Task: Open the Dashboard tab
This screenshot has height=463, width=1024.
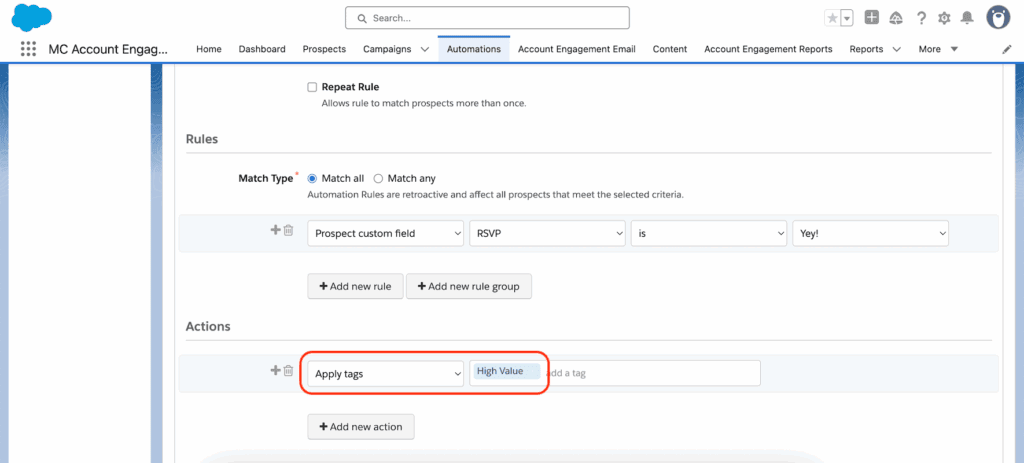Action: (262, 49)
